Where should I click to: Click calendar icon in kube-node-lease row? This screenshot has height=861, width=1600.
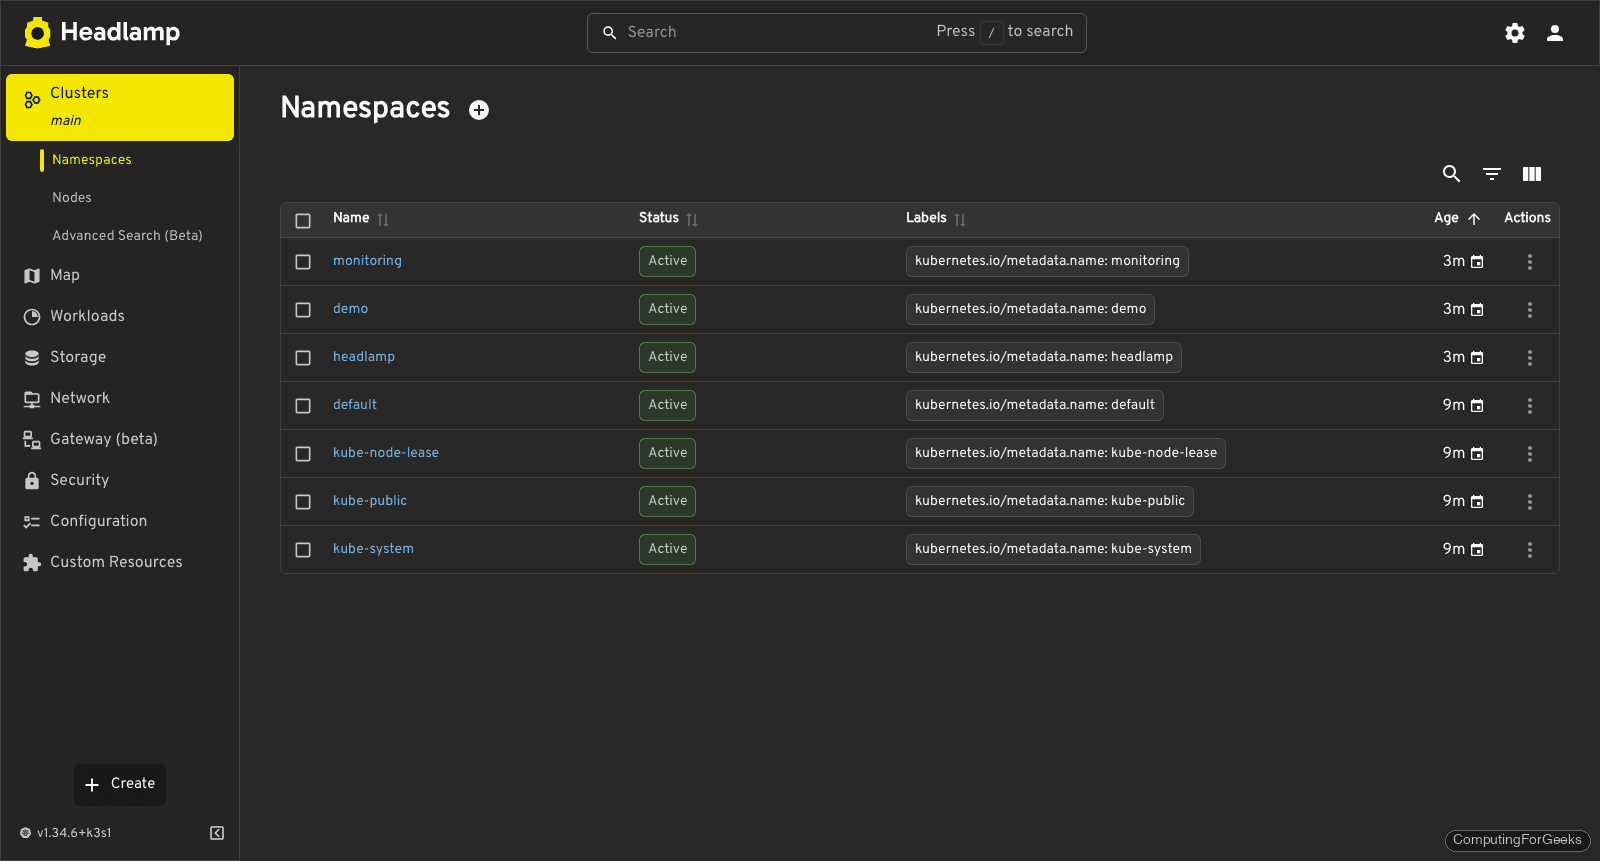1477,454
